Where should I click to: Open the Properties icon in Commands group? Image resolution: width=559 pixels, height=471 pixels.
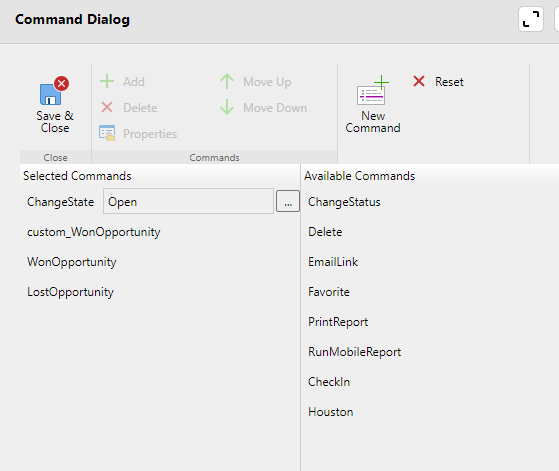(x=107, y=133)
